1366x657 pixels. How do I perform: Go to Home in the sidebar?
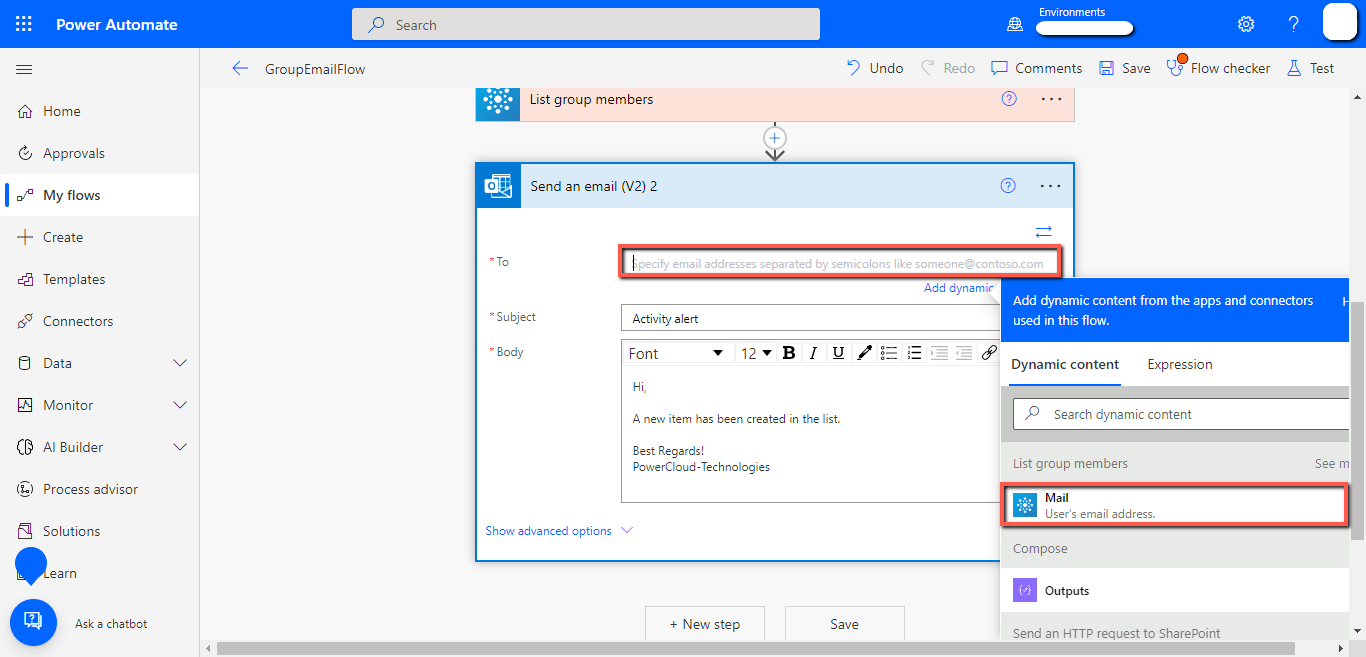point(100,111)
